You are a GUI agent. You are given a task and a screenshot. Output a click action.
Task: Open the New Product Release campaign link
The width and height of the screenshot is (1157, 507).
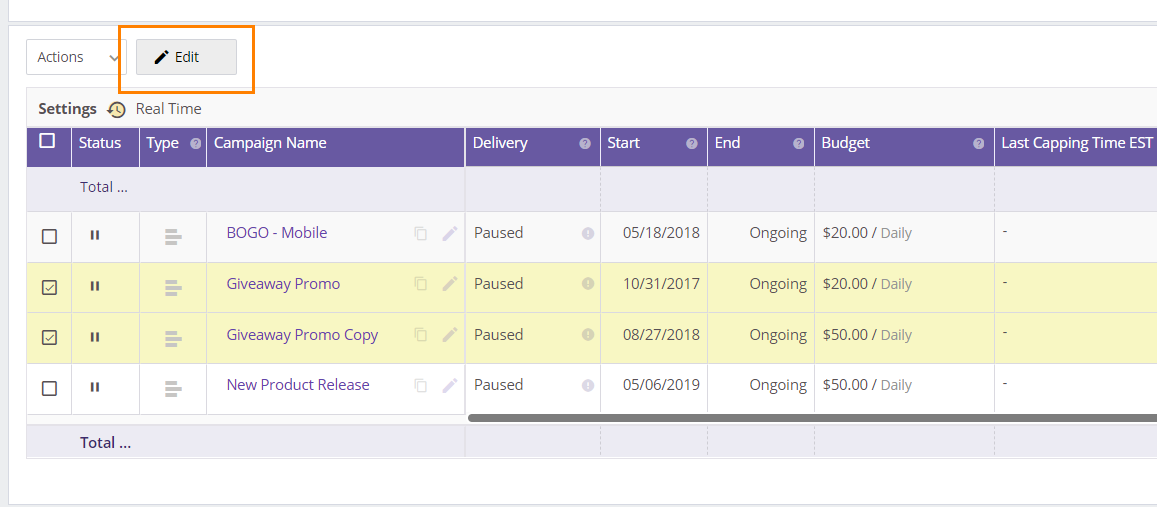click(298, 385)
